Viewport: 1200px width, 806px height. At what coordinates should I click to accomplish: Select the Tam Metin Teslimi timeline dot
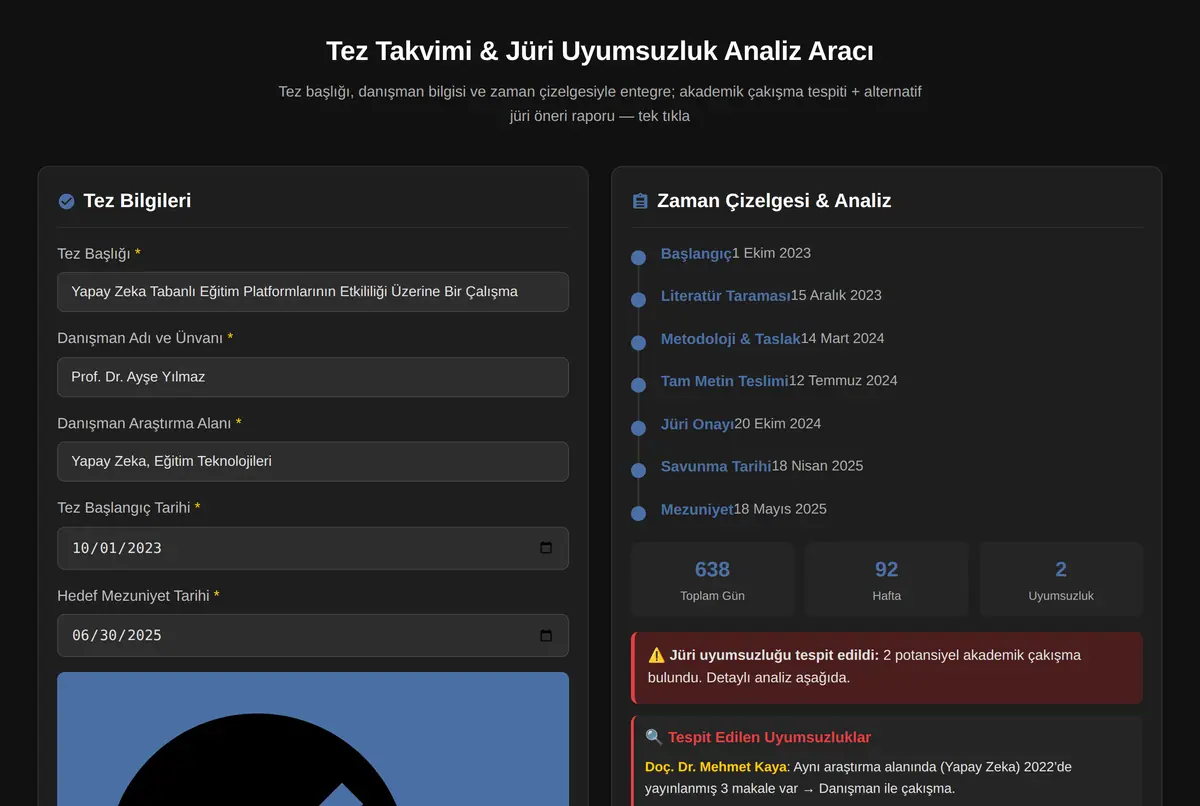coord(638,385)
